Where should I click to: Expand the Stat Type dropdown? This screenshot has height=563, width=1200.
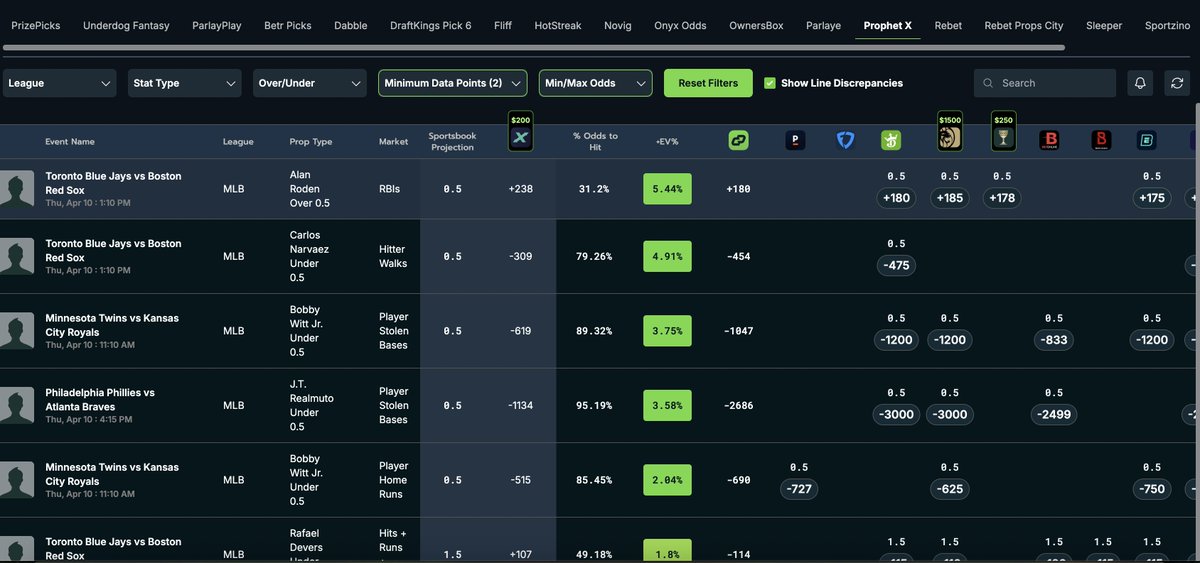coord(185,83)
